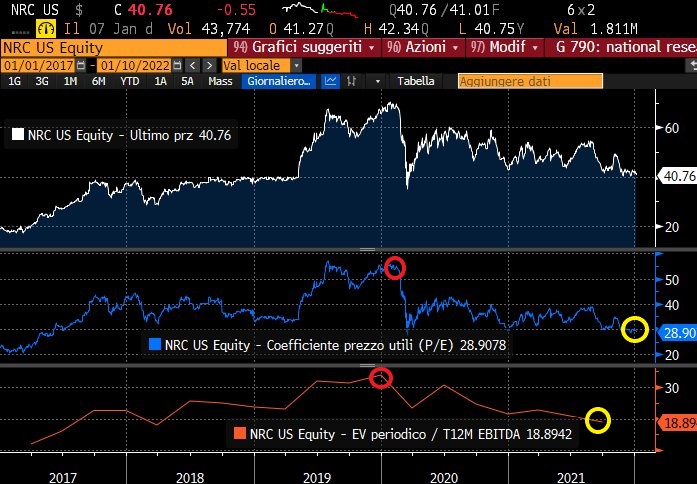
Task: Select the Mass maximum time range
Action: tap(220, 81)
